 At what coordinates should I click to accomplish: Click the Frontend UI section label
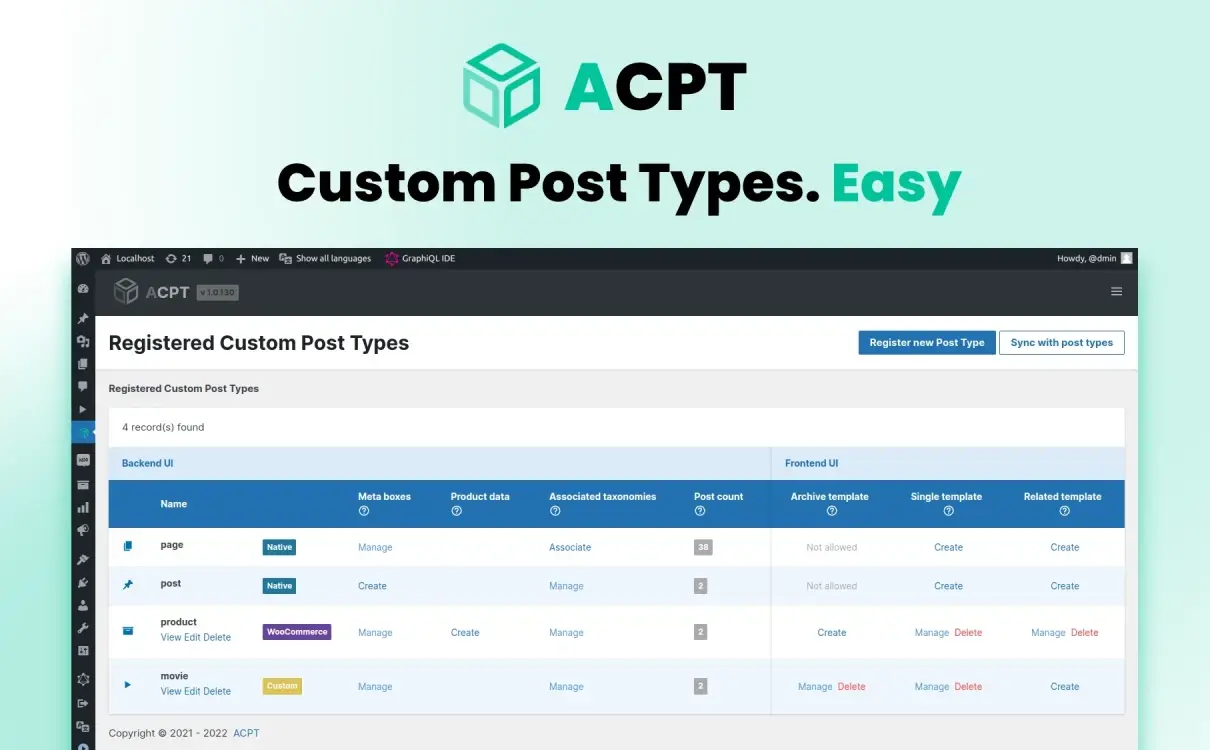point(811,463)
